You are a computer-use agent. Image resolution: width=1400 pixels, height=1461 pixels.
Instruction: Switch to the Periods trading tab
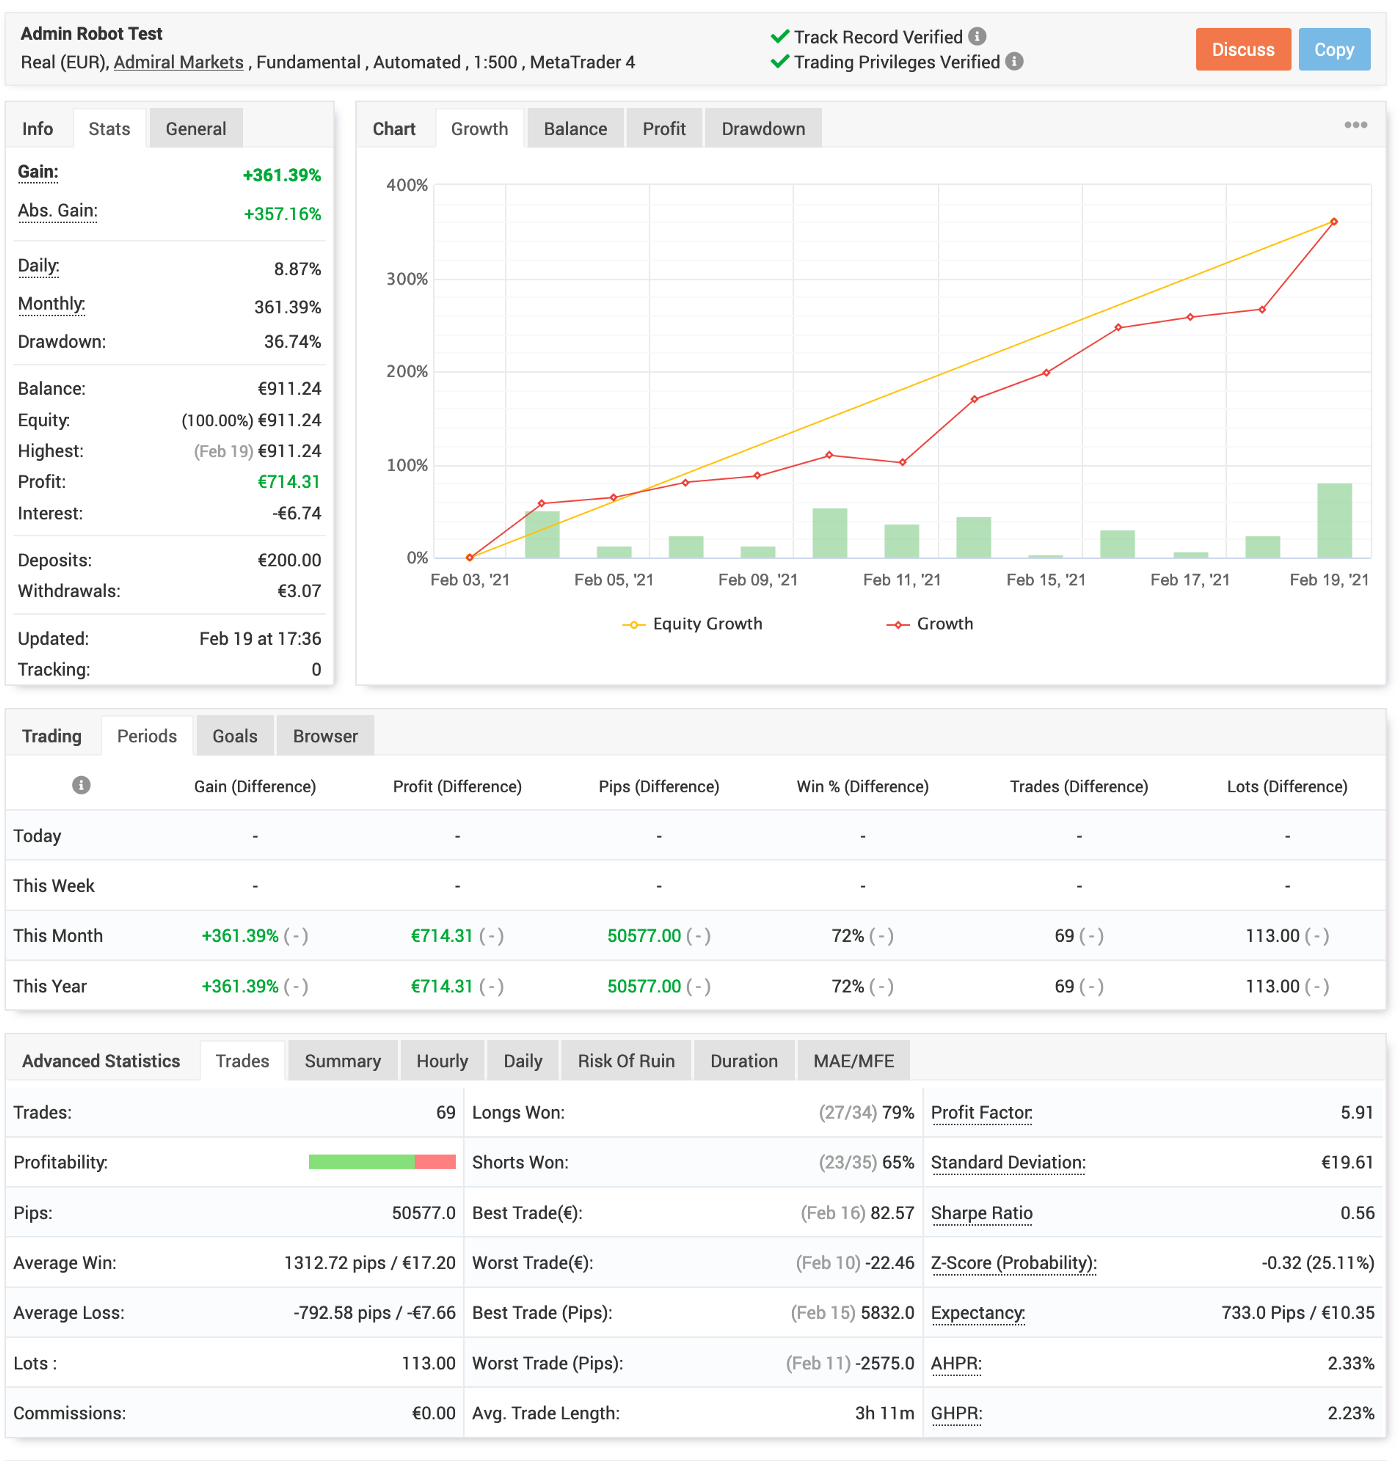click(147, 736)
